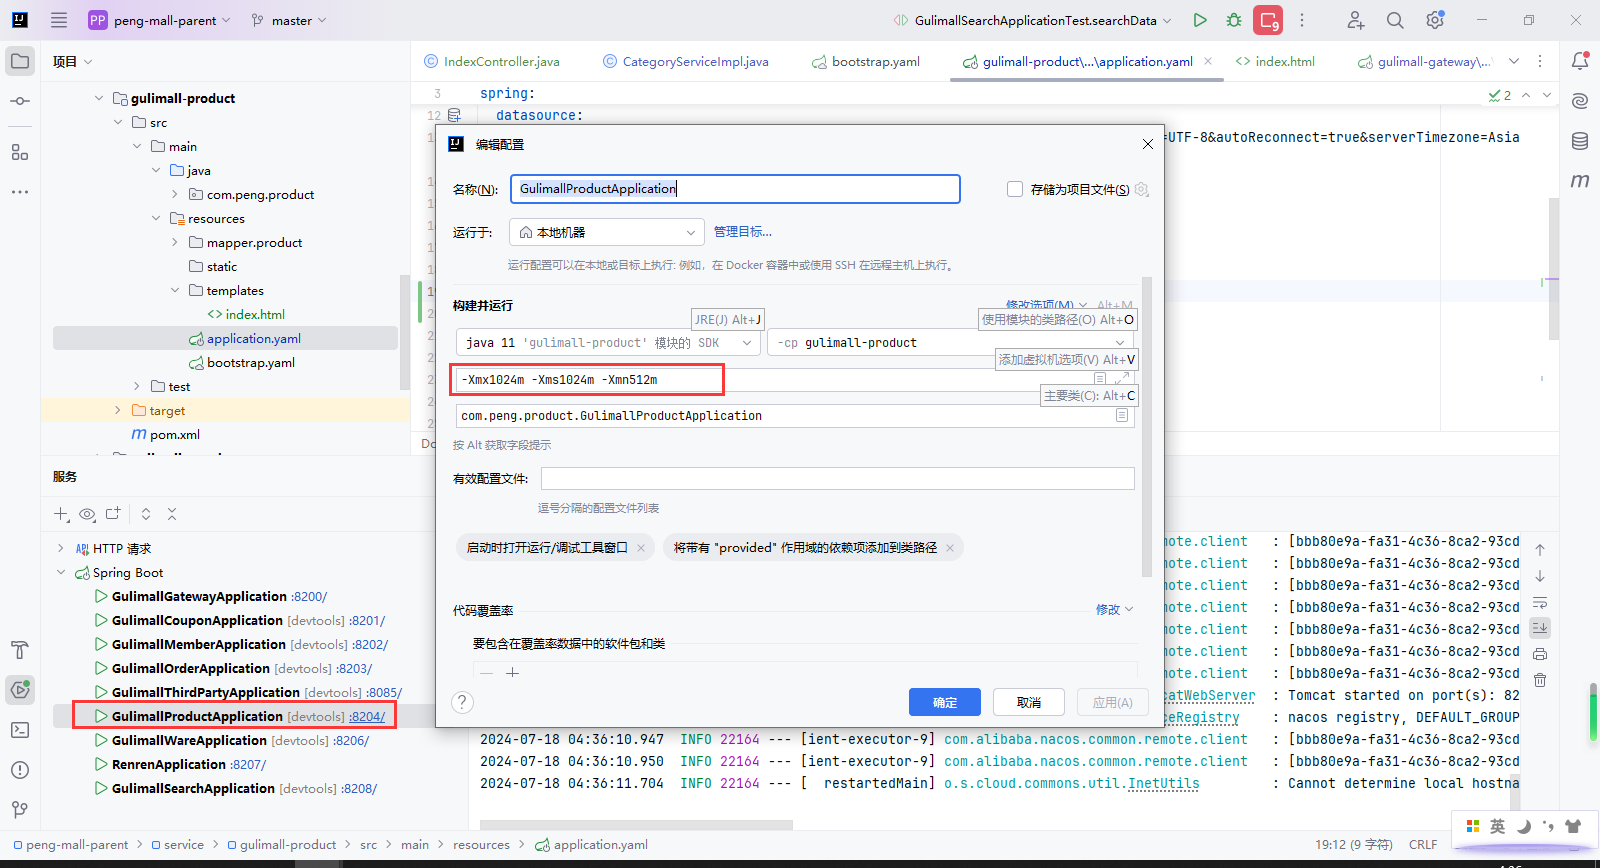
Task: Open the run-on local machine dropdown
Action: pyautogui.click(x=607, y=232)
